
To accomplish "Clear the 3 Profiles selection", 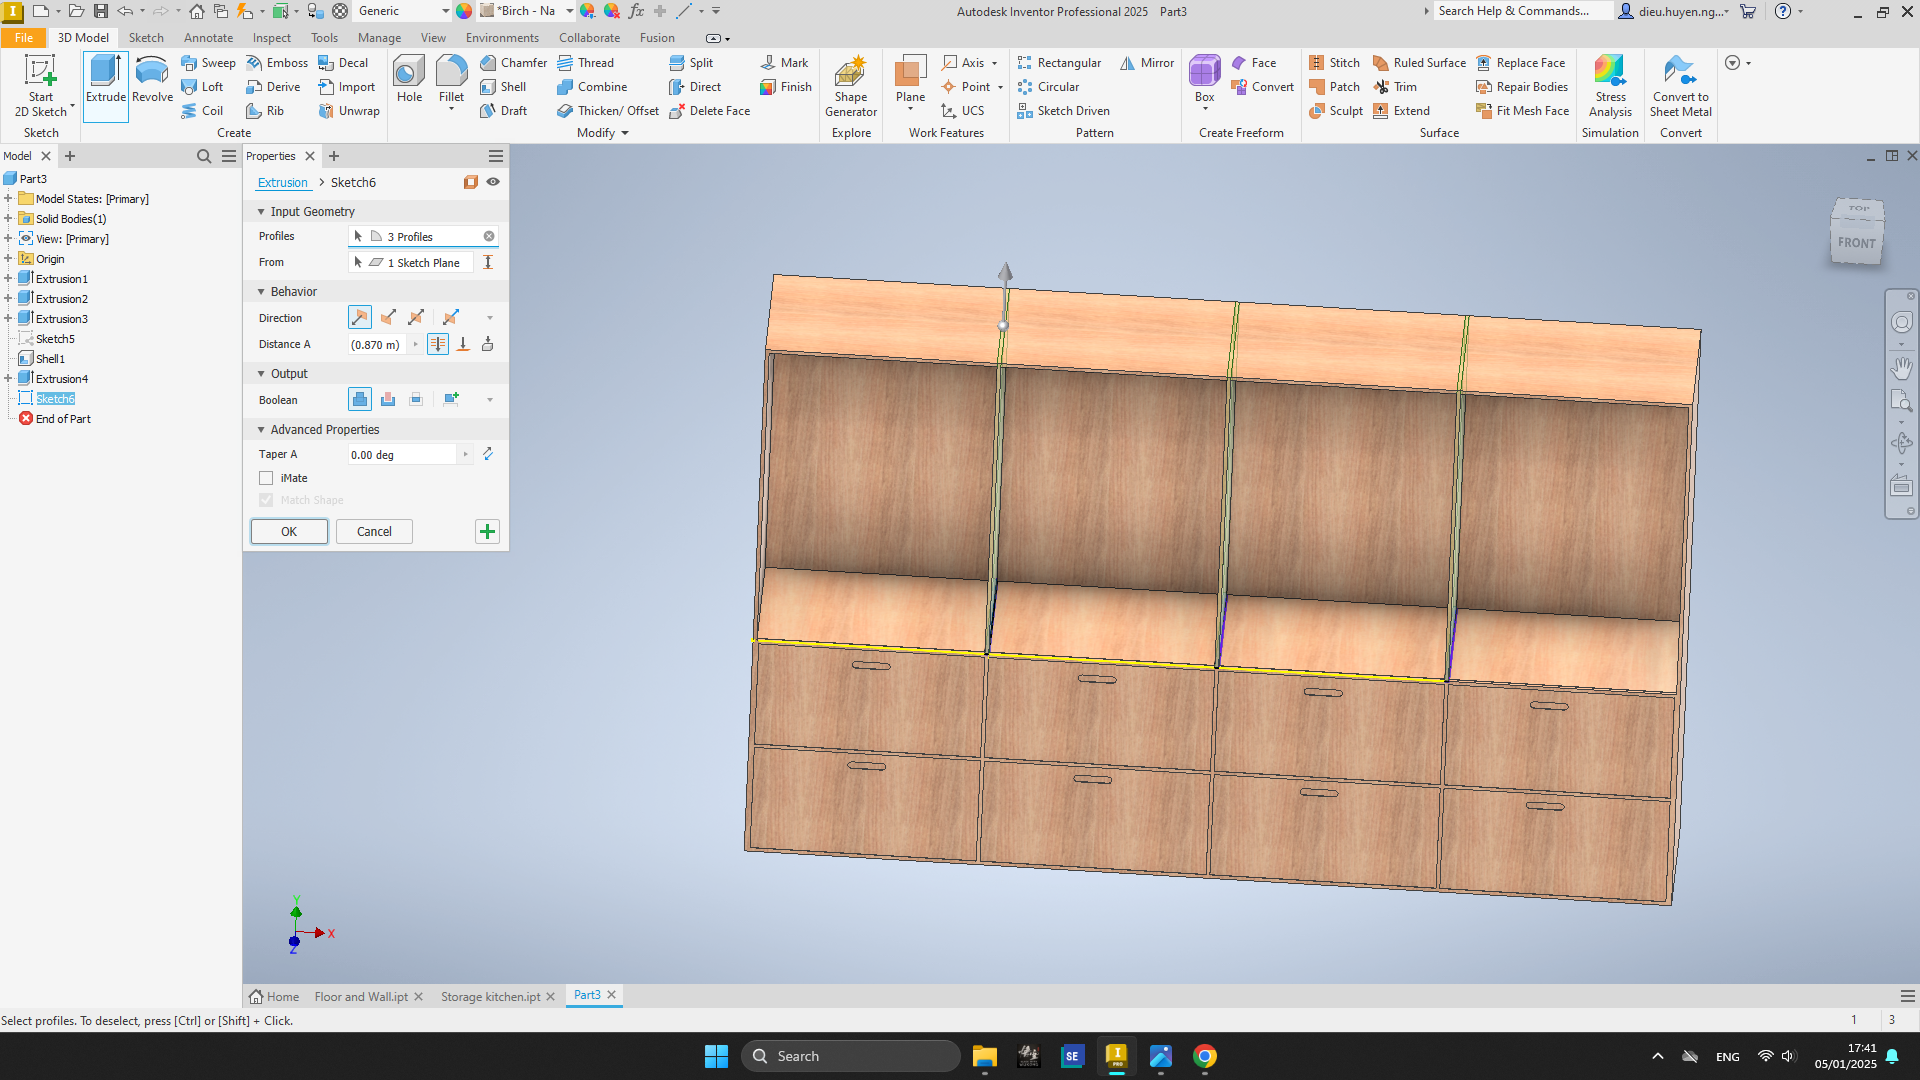I will coord(489,236).
